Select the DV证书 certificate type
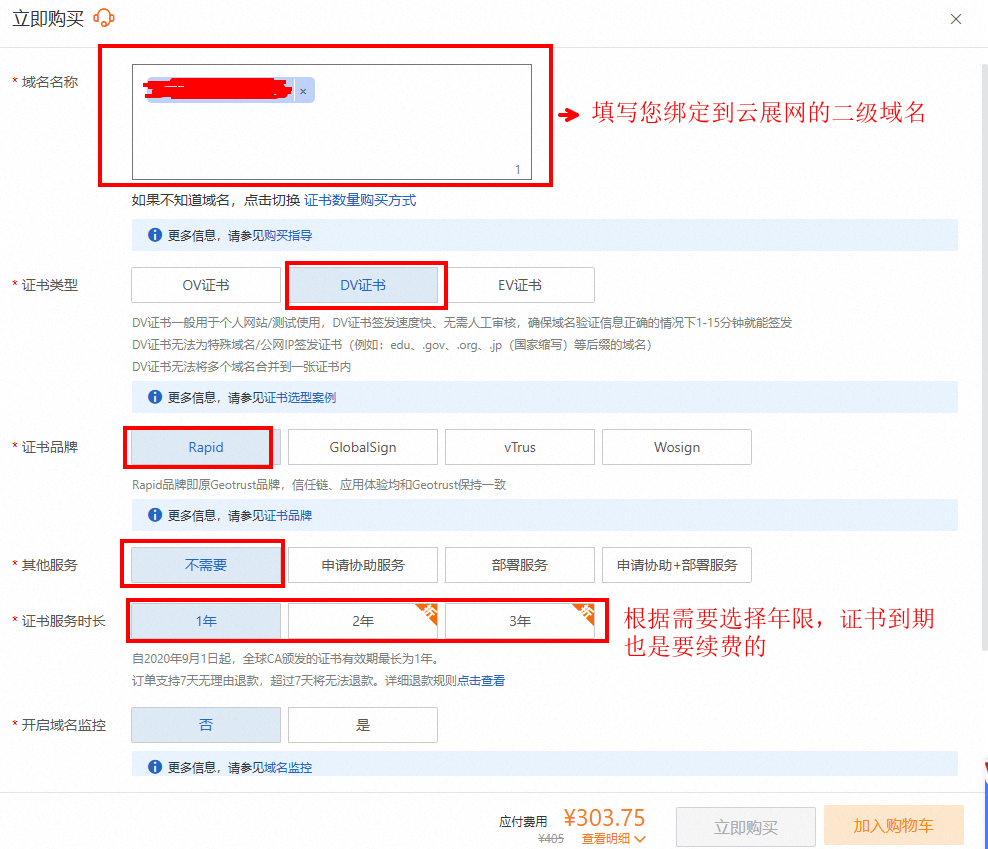The image size is (988, 849). tap(363, 285)
